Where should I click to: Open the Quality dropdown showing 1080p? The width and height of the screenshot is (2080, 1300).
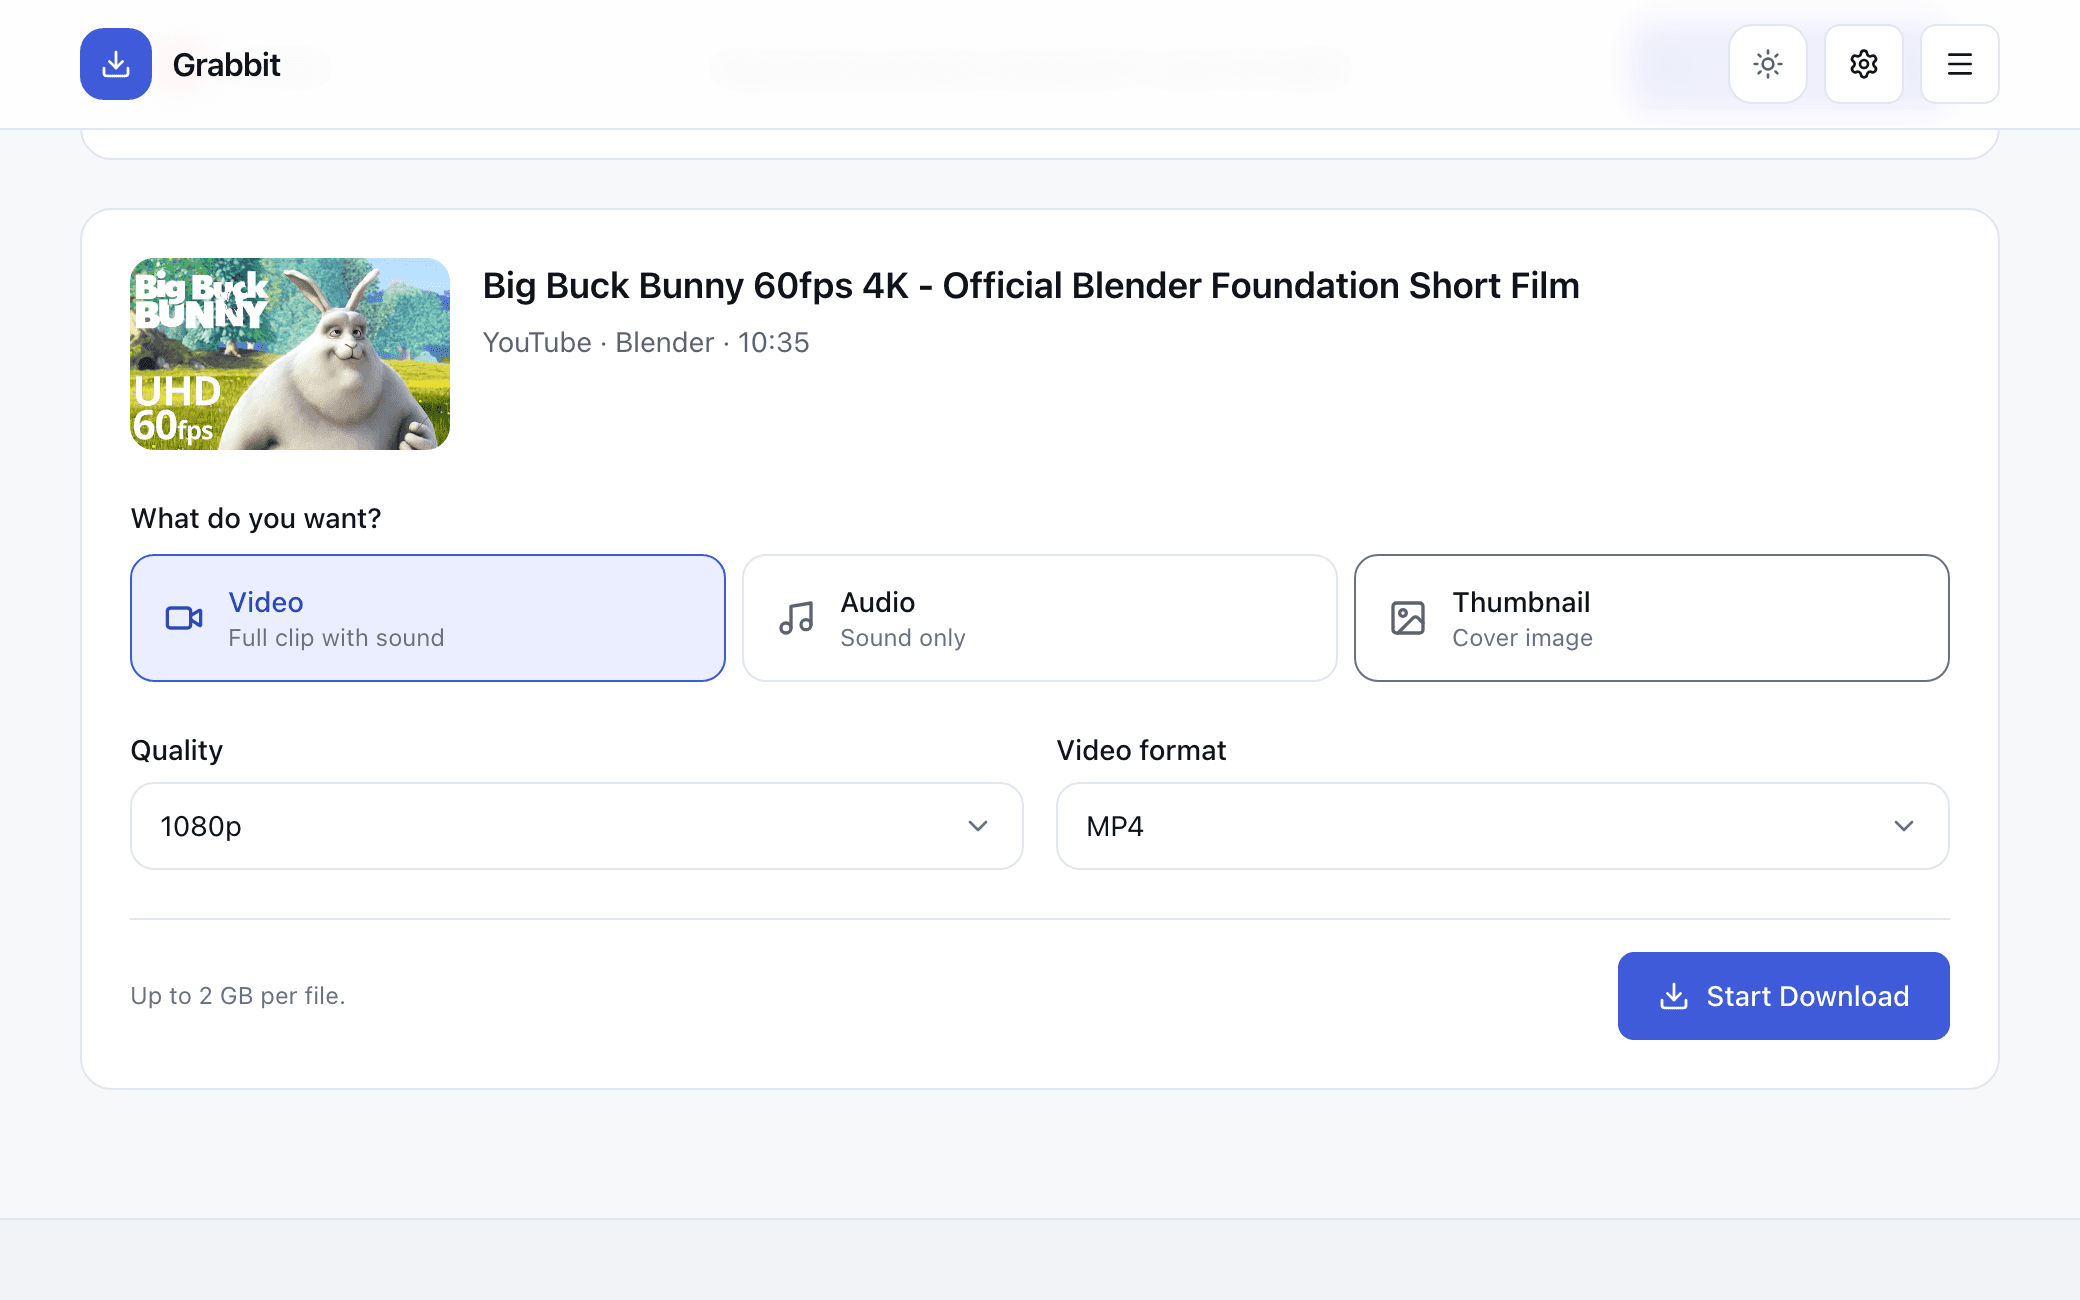click(x=577, y=826)
